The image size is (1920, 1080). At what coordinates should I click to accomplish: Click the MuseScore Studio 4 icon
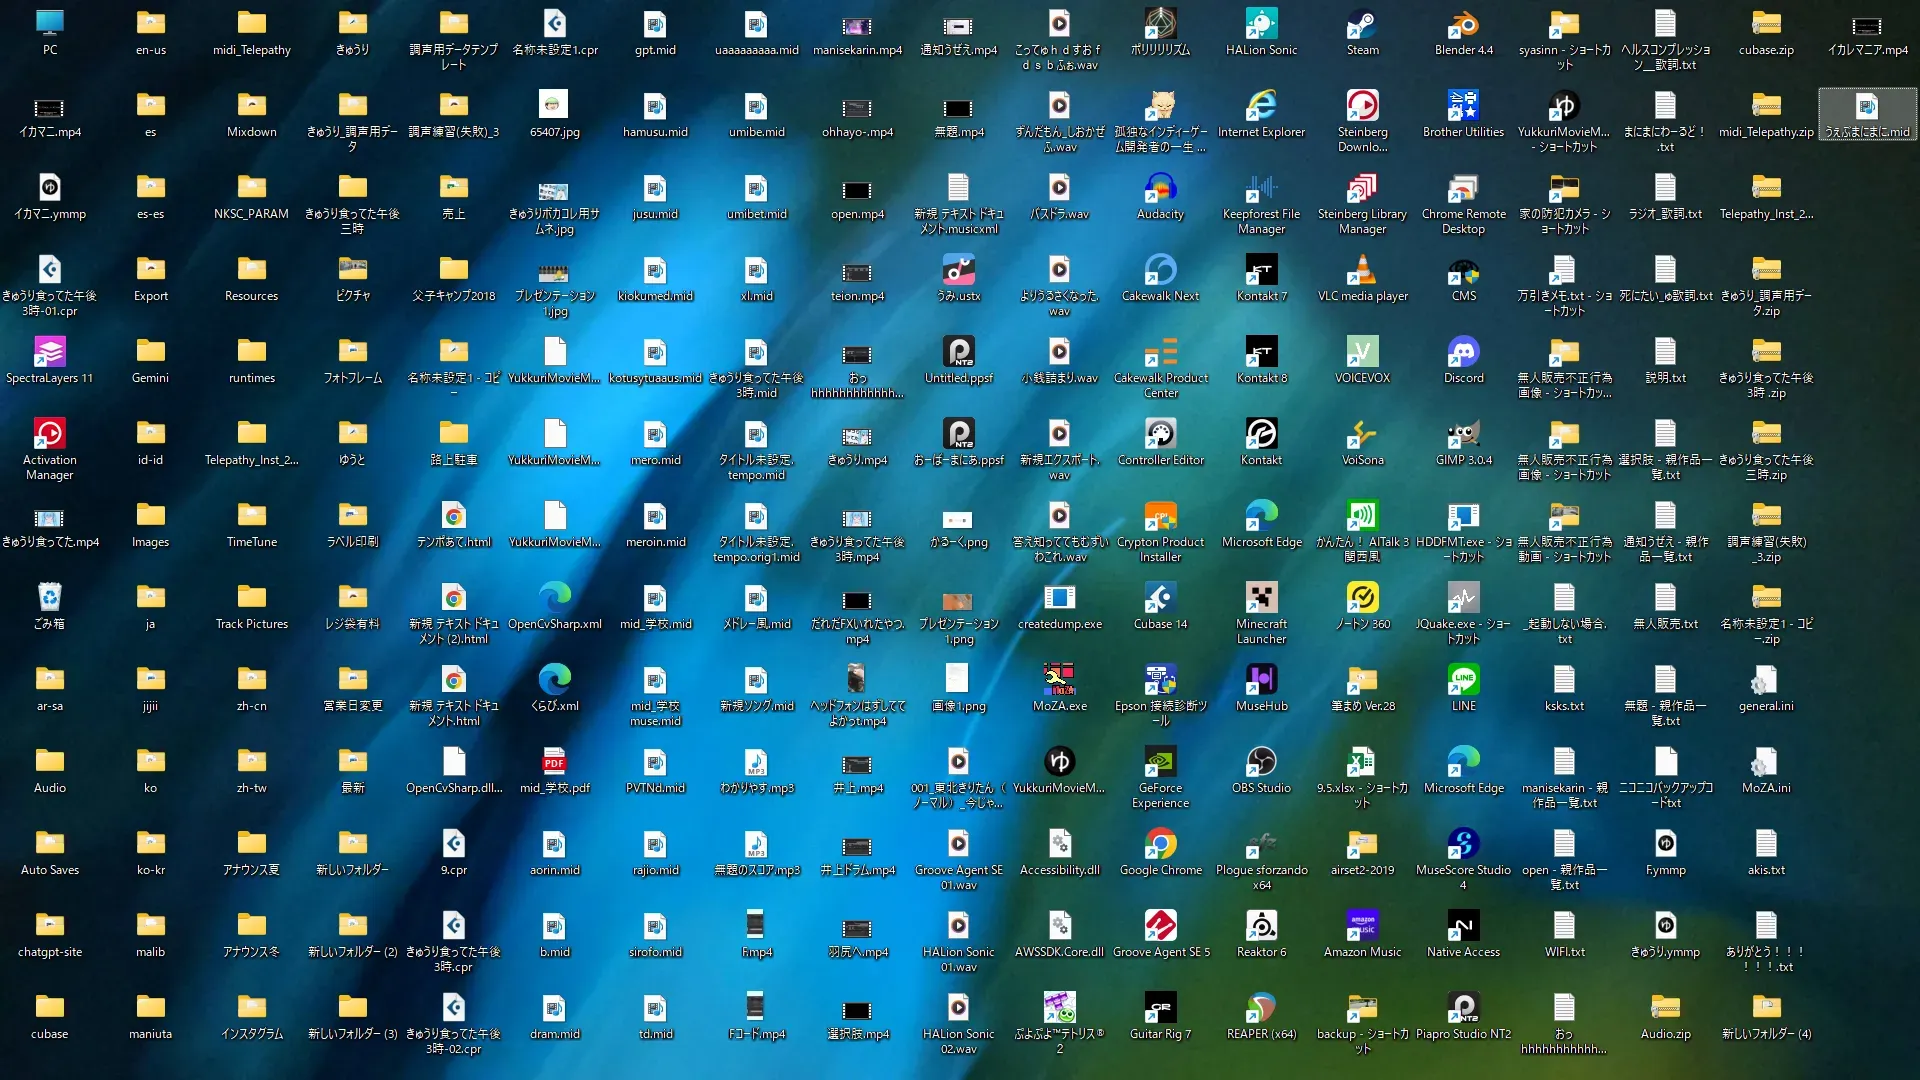point(1463,844)
